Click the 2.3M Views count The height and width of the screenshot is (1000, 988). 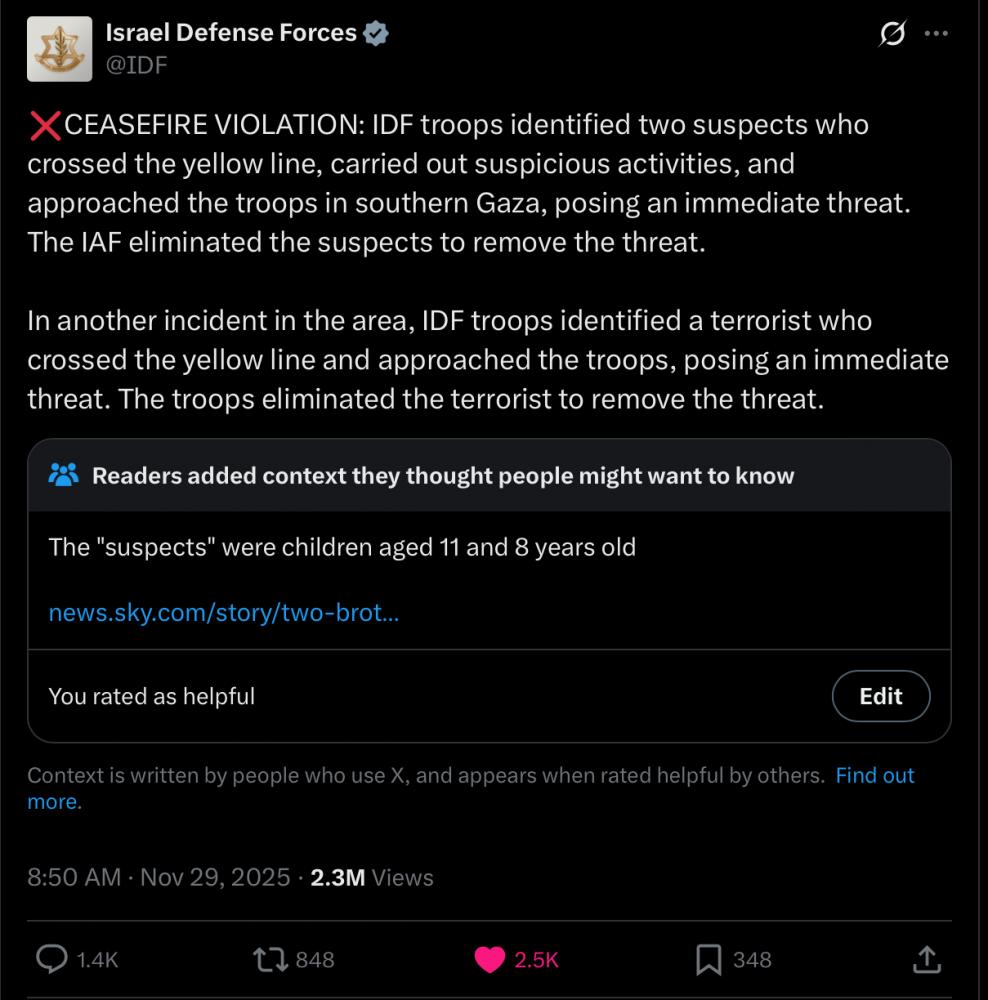point(372,878)
